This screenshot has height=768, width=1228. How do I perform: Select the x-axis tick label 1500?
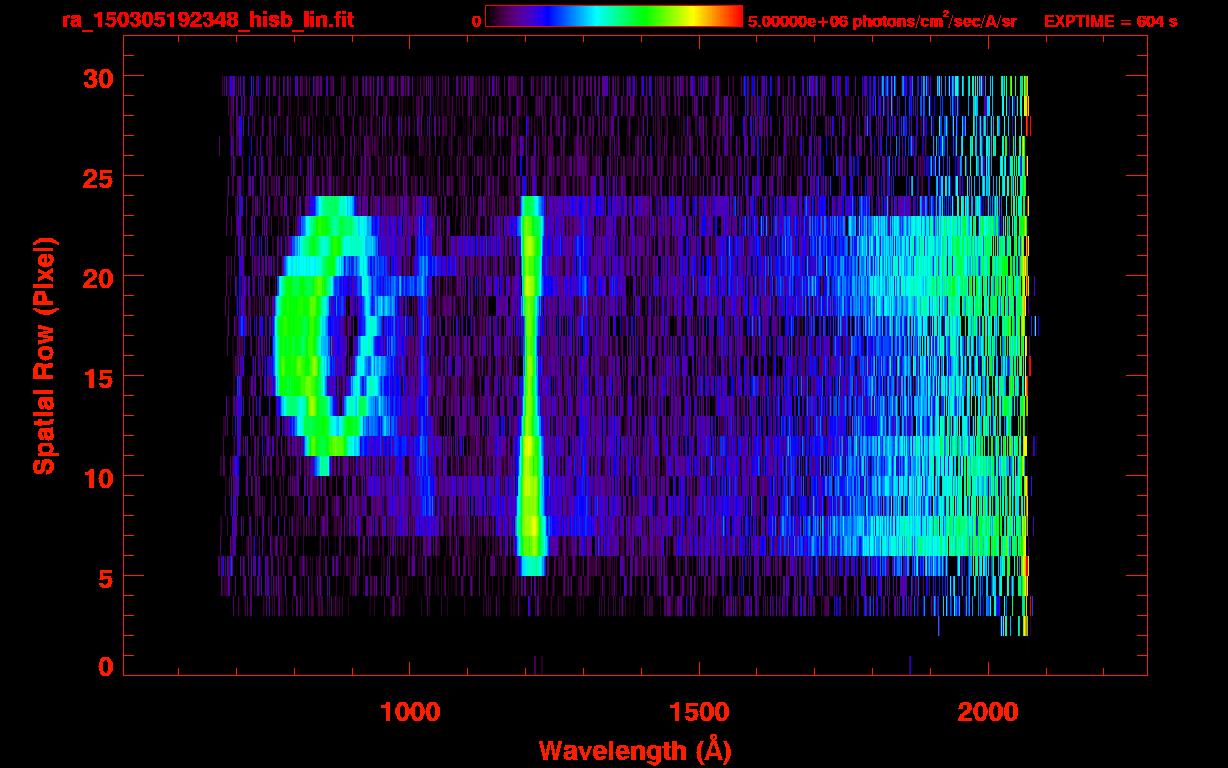coord(699,712)
